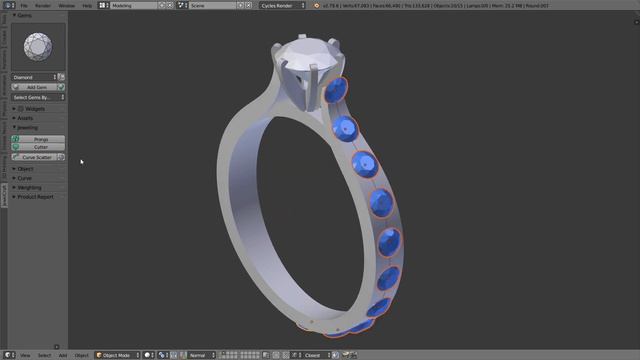Image resolution: width=640 pixels, height=360 pixels.
Task: Open the Select Gems By dropdown
Action: [38, 98]
